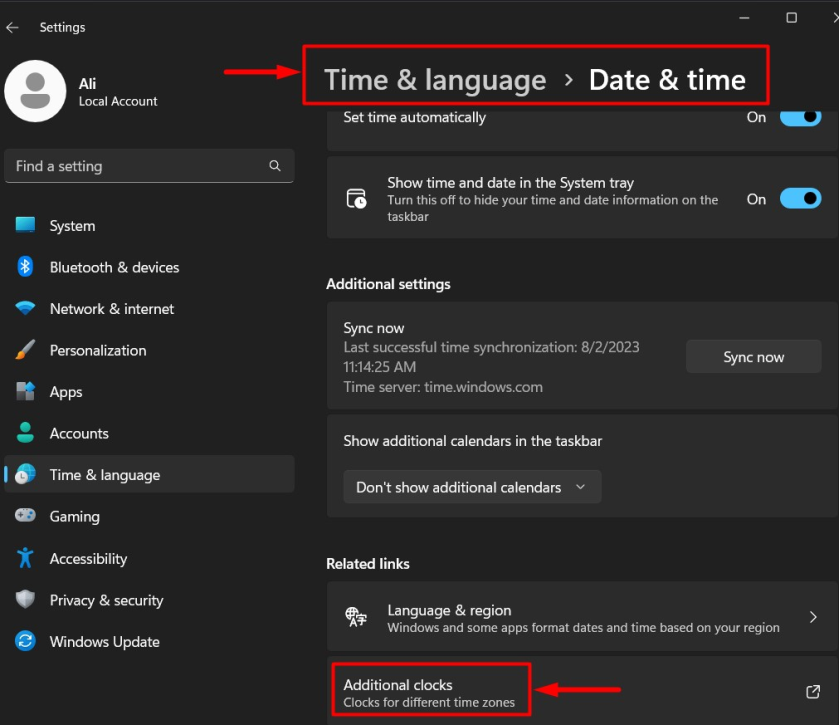Disable Show time and date in System tray
839x725 pixels.
point(800,199)
